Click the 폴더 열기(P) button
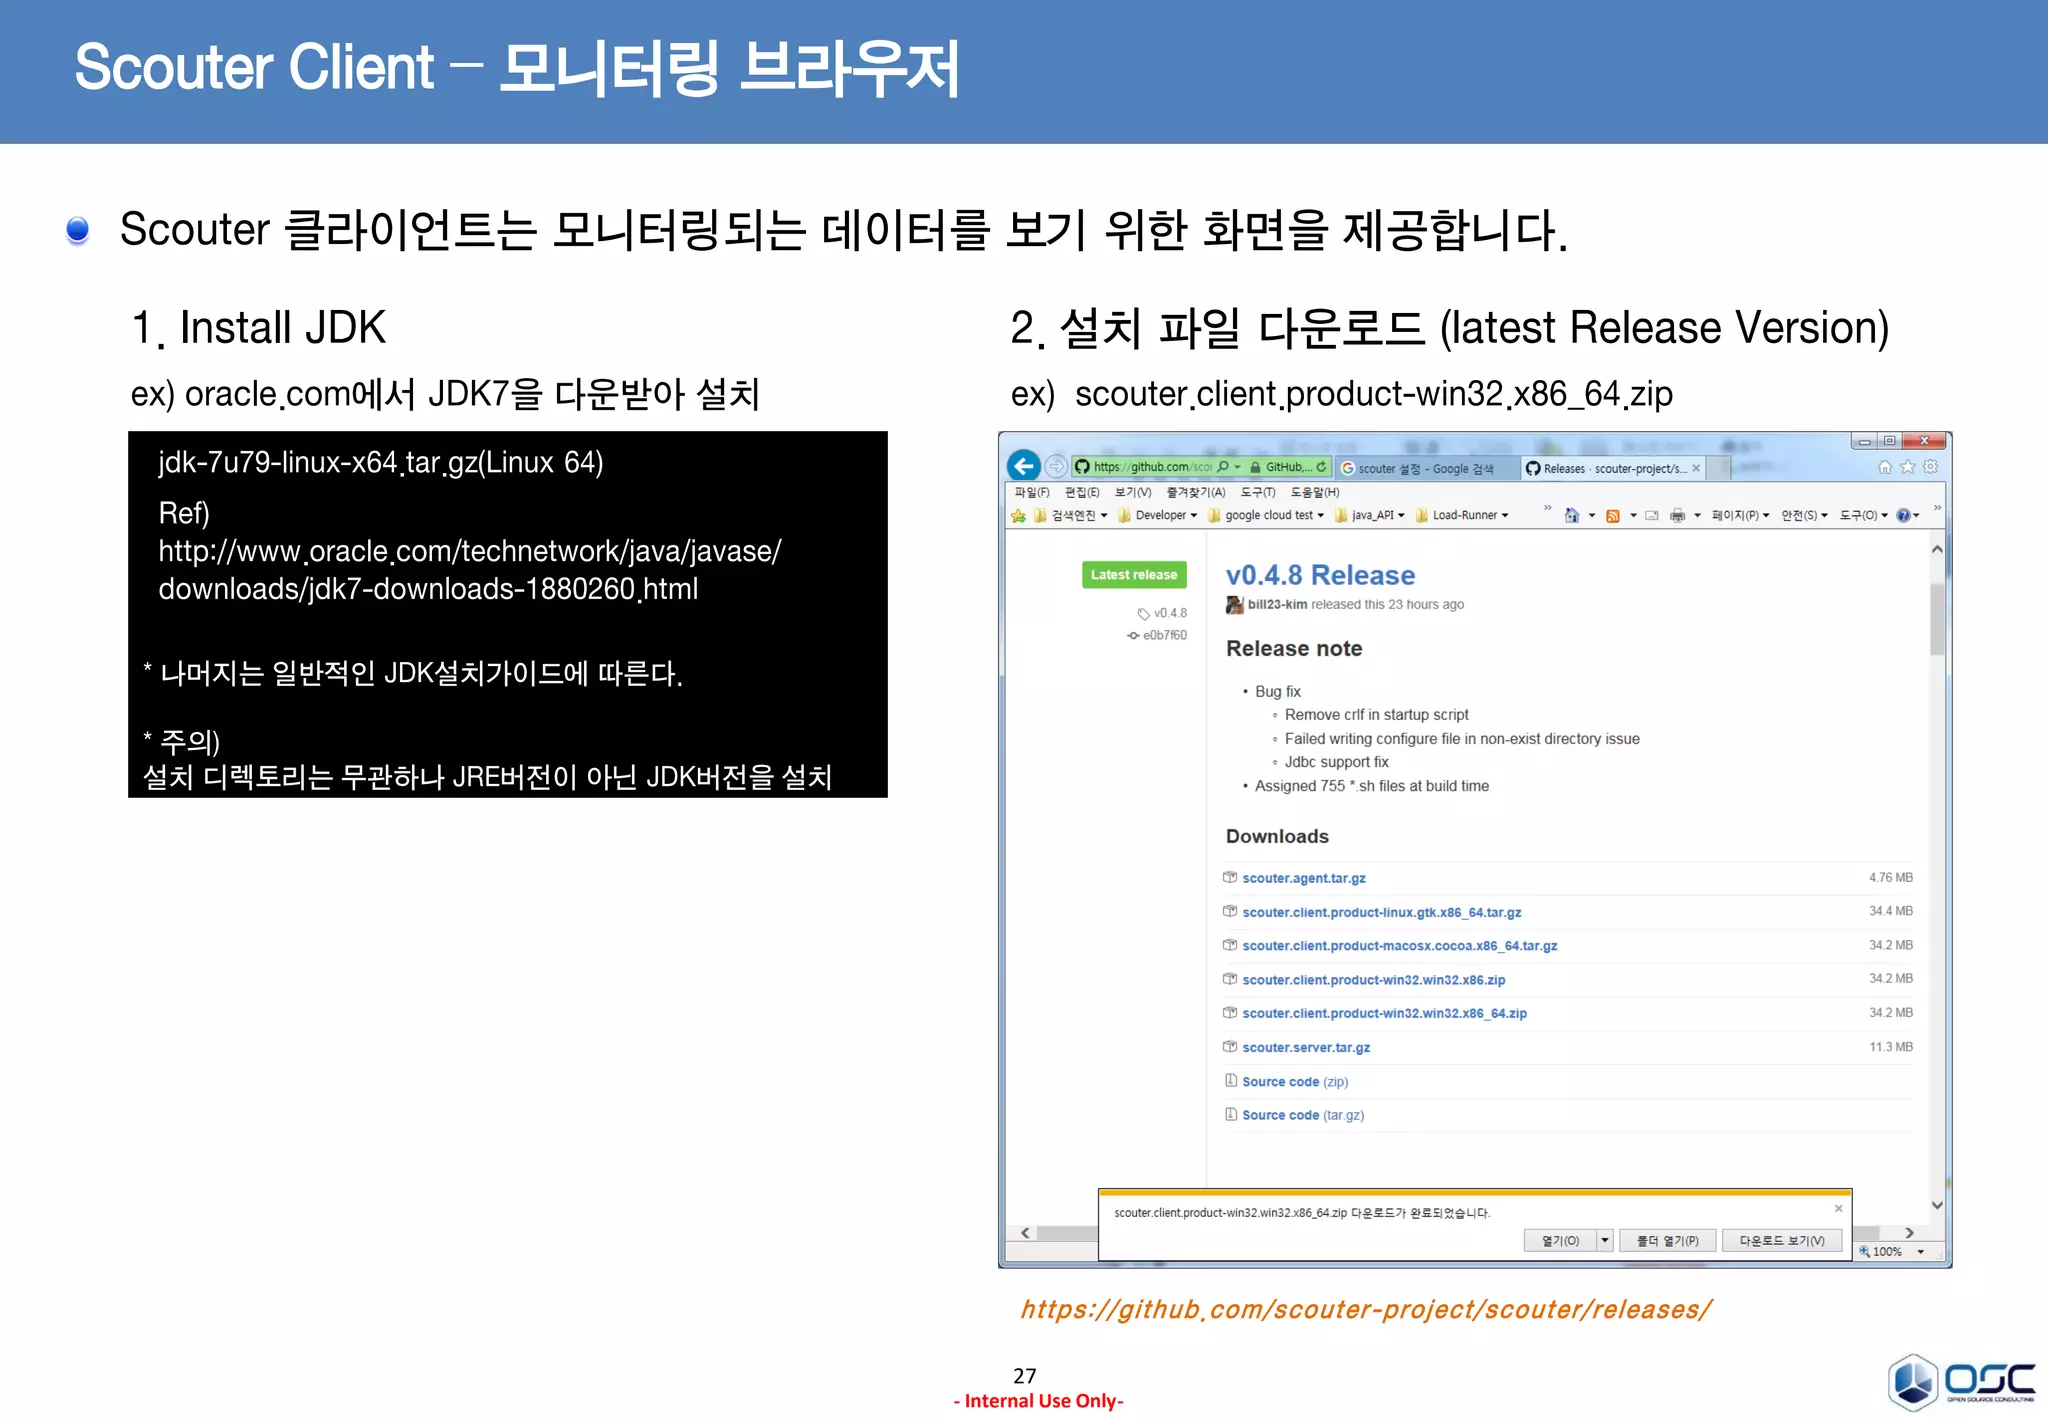 click(1667, 1240)
